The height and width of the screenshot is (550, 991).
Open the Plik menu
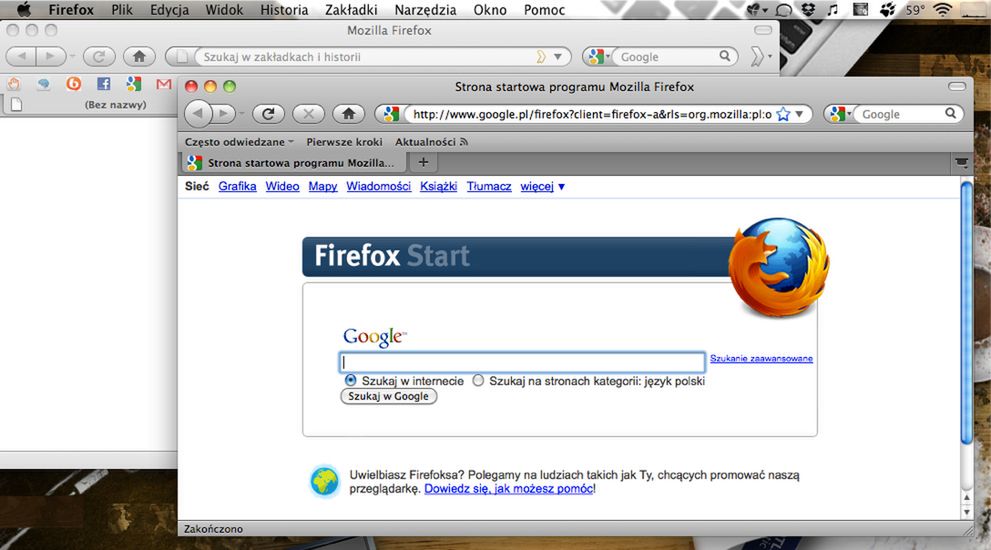(x=122, y=9)
